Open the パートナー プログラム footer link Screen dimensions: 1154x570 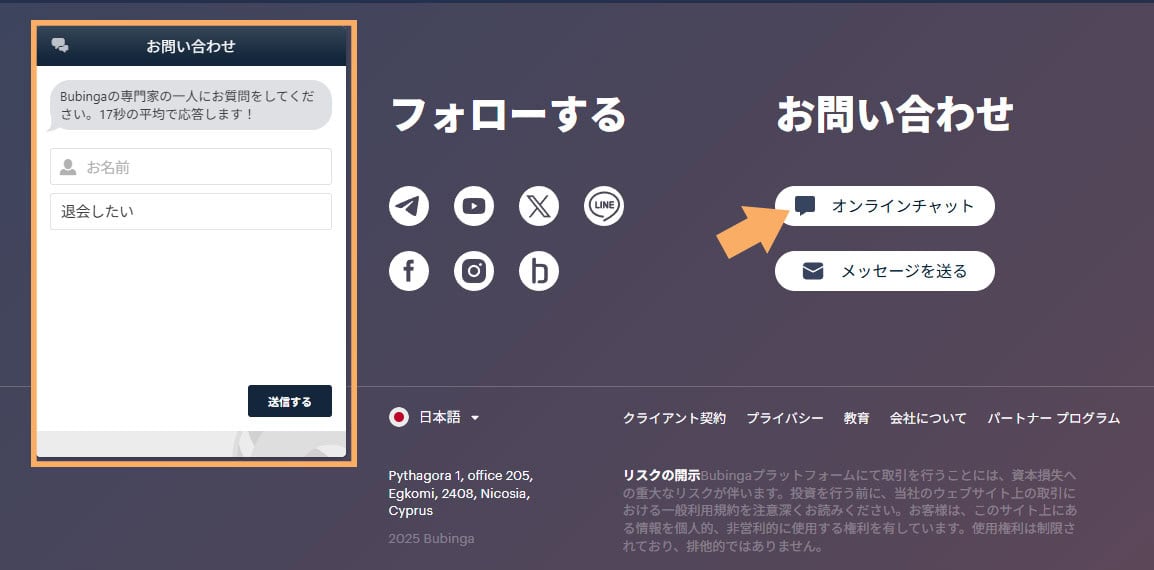point(1054,418)
